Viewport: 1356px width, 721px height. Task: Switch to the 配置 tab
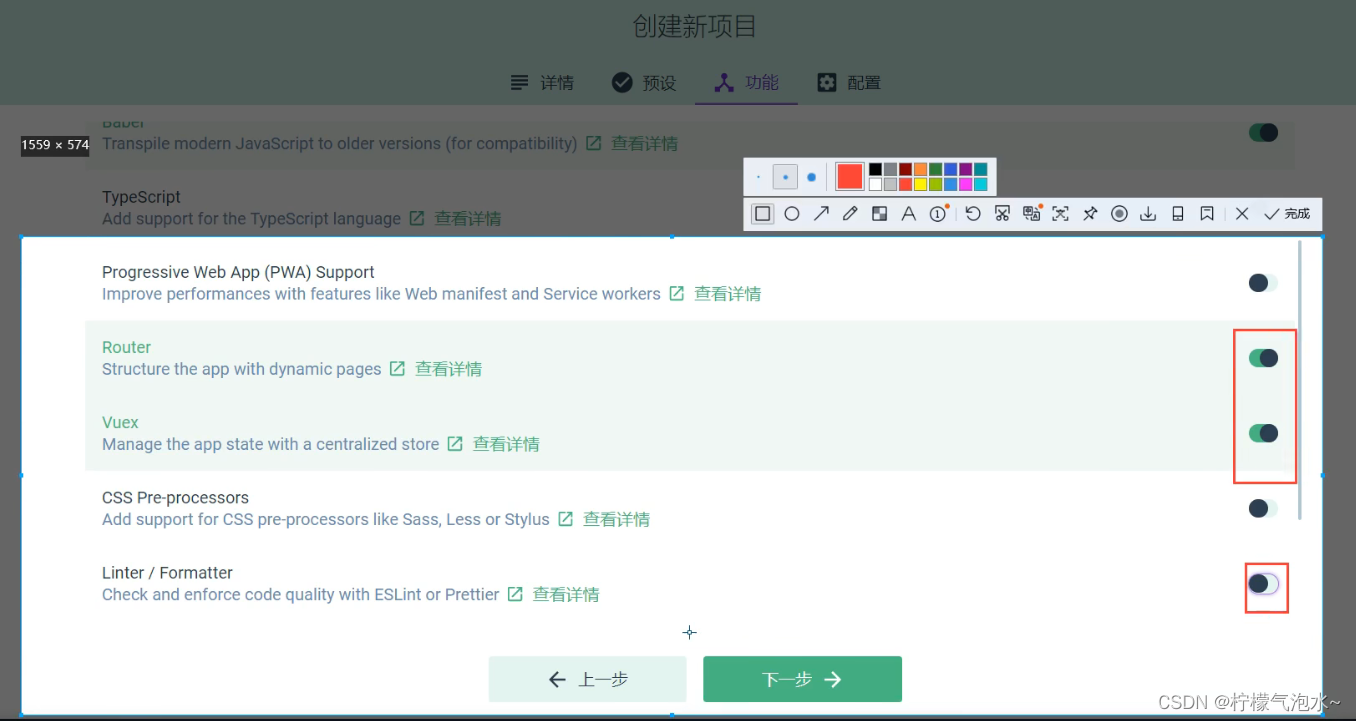pyautogui.click(x=848, y=82)
